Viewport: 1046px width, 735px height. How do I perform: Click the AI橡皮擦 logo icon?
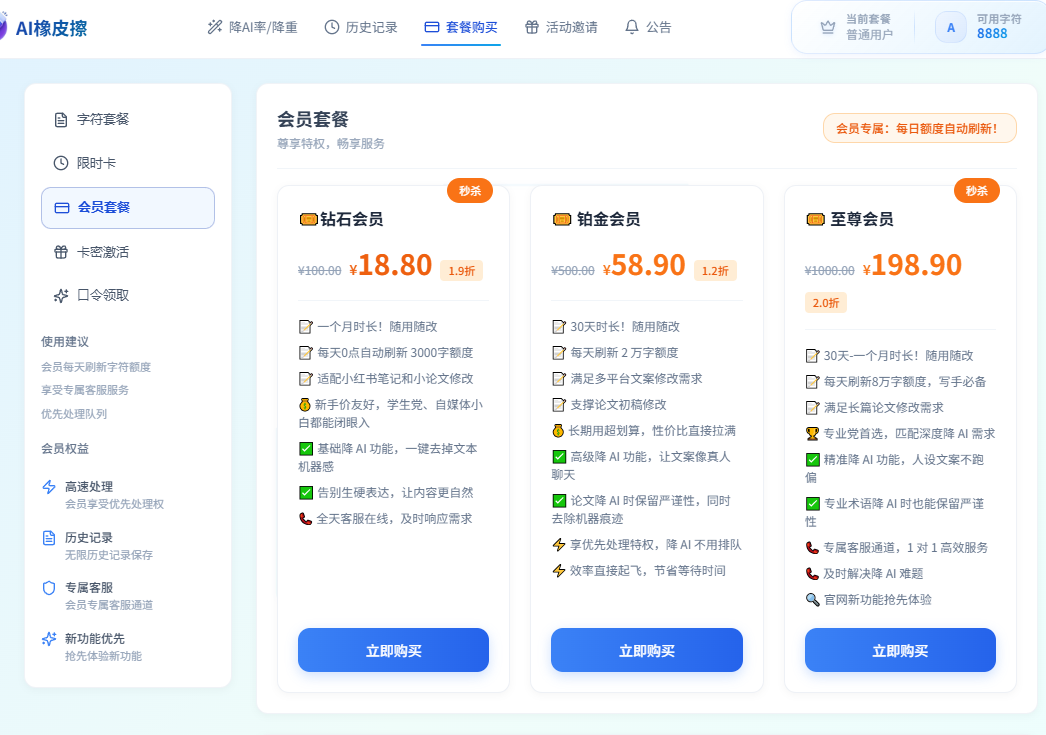(x=4, y=28)
